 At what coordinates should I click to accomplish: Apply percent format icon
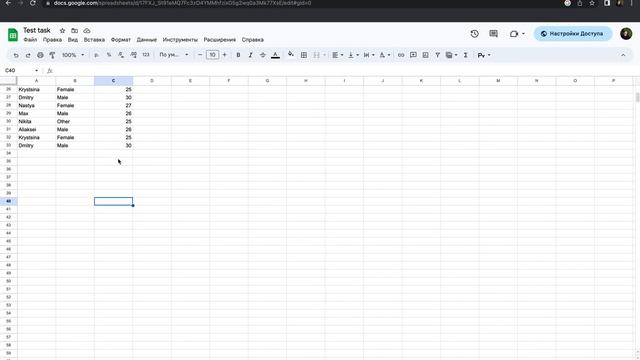click(109, 55)
